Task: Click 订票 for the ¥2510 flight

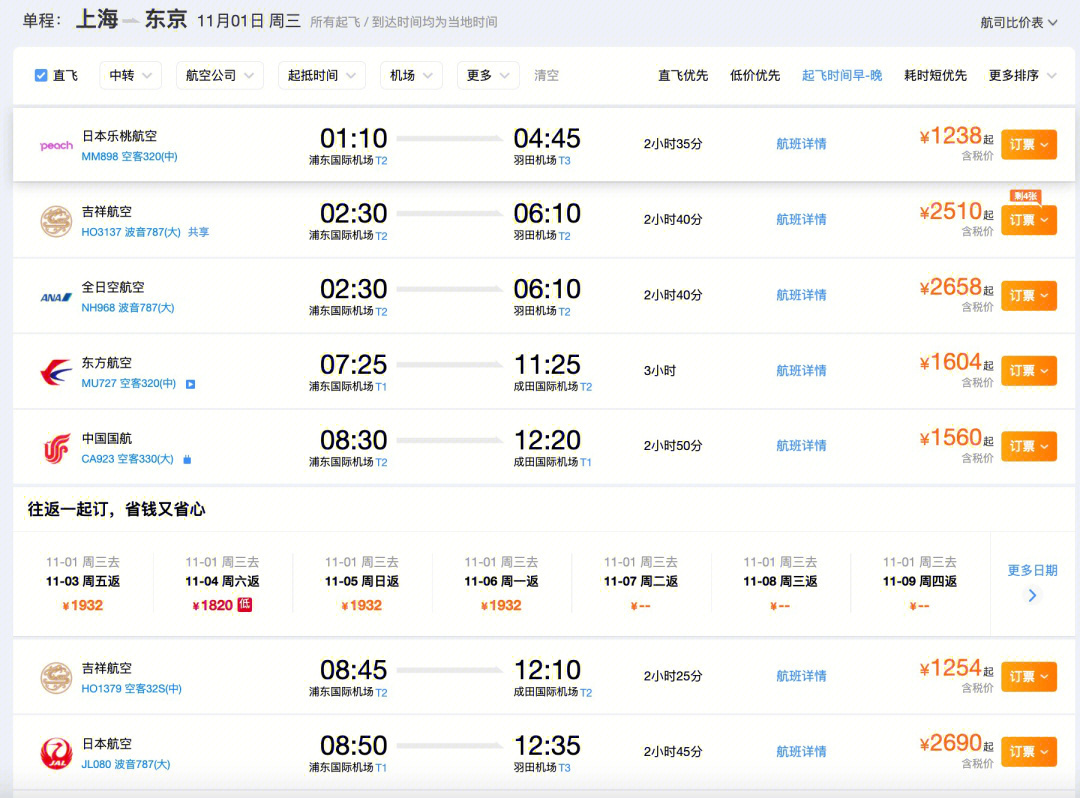Action: (1028, 220)
